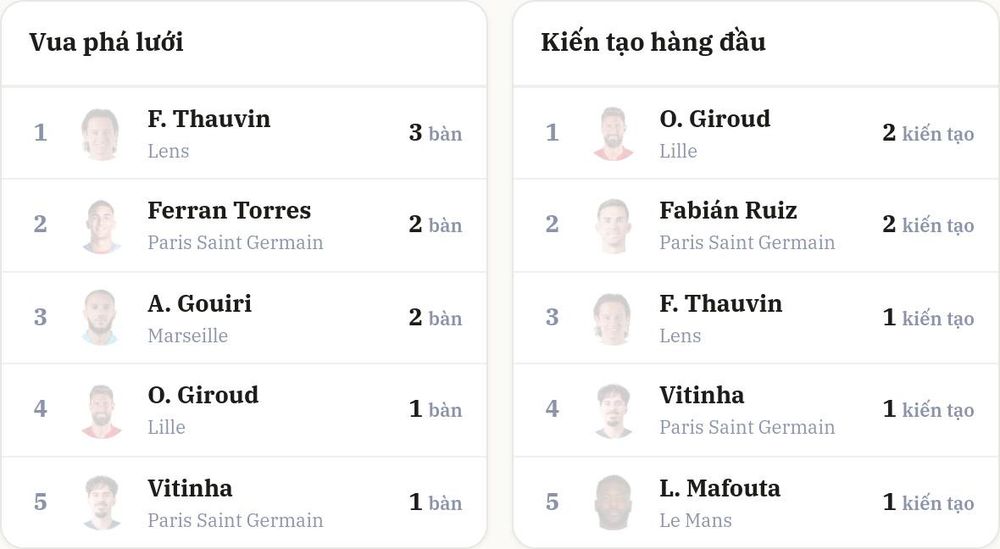
Task: Open the Le Mans team label
Action: click(695, 520)
